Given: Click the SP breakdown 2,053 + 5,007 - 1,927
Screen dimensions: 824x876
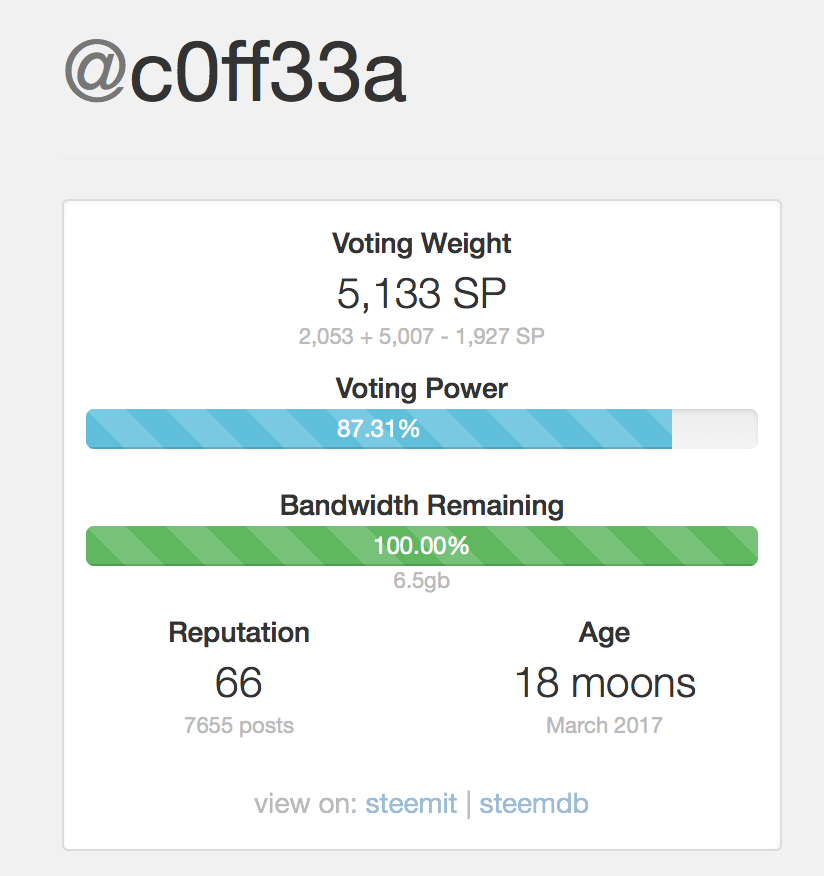Looking at the screenshot, I should [x=421, y=336].
